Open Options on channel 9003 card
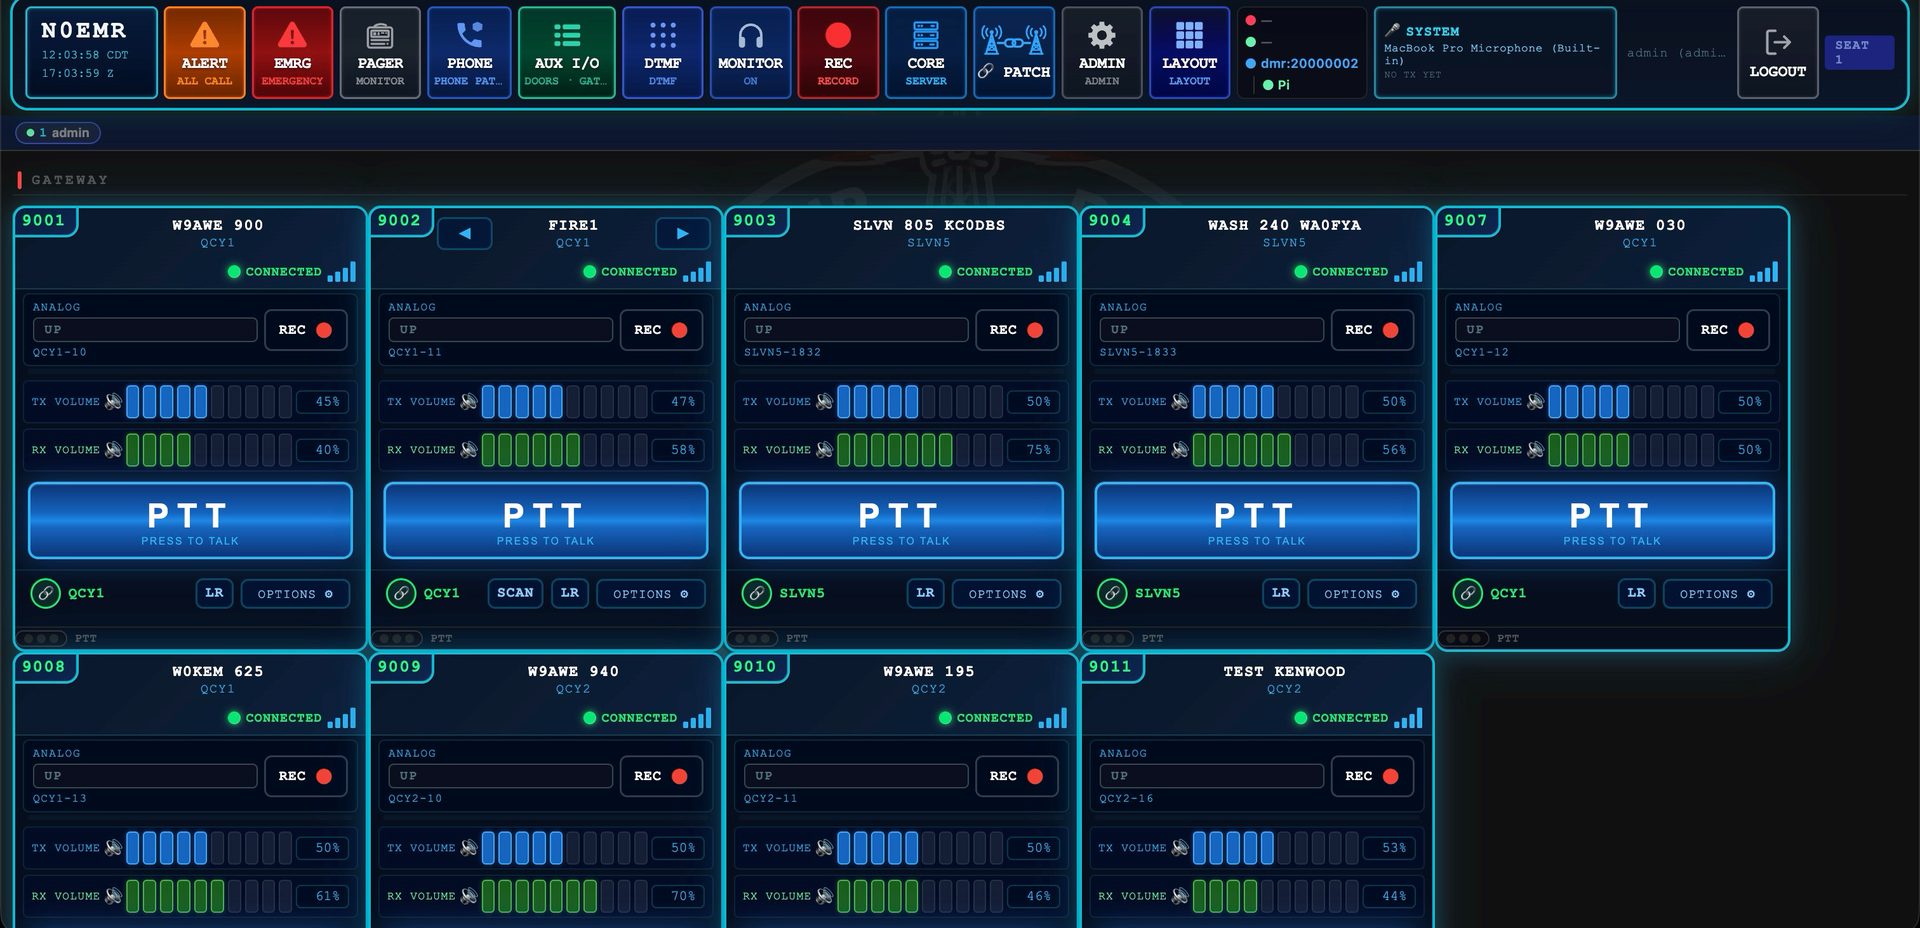This screenshot has width=1920, height=928. point(1006,594)
